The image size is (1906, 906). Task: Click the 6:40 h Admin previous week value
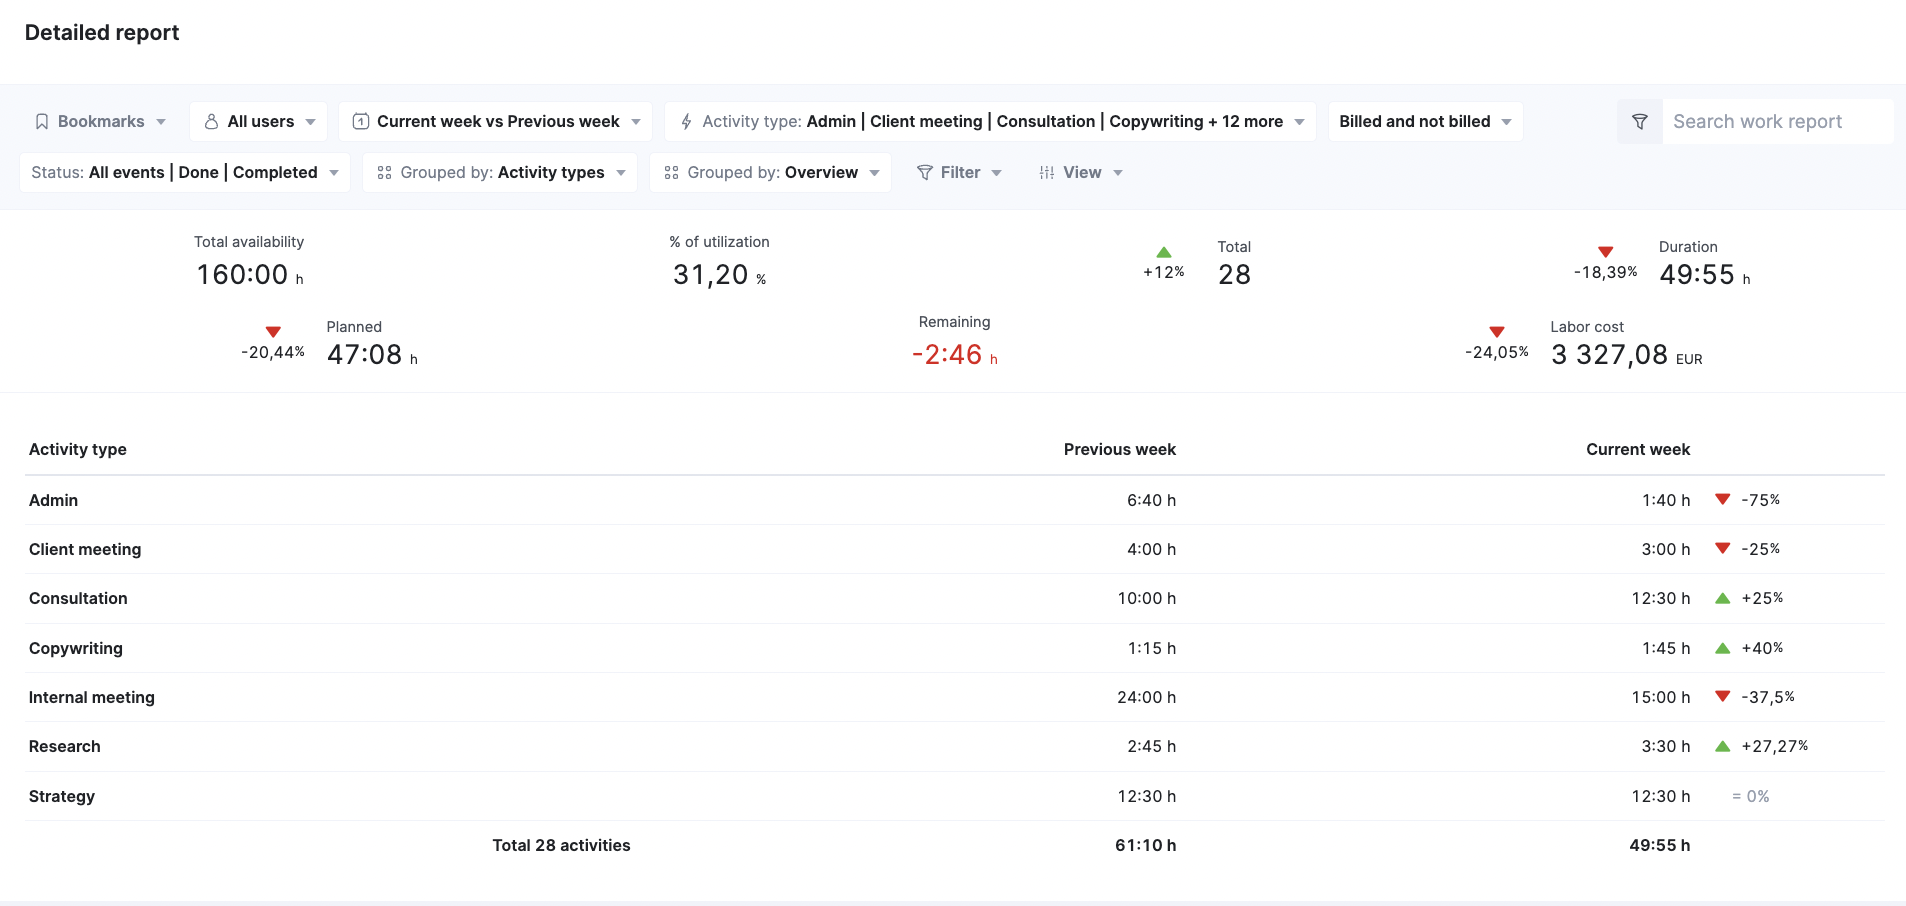tap(1152, 500)
